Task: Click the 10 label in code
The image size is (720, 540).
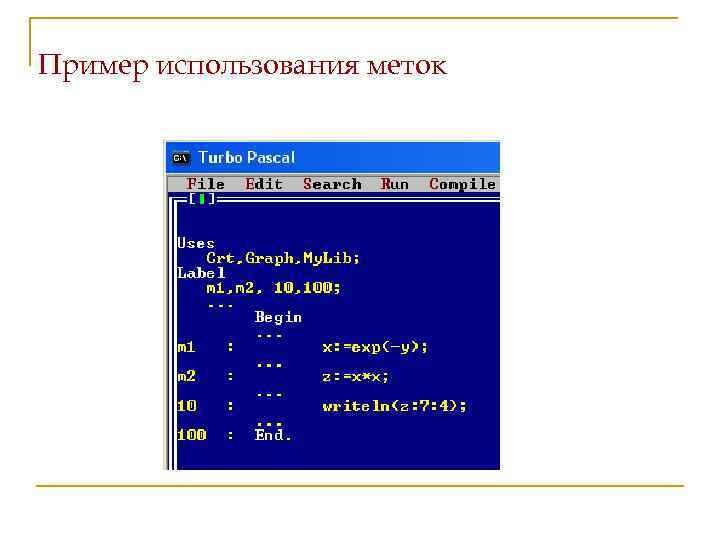Action: [x=187, y=406]
